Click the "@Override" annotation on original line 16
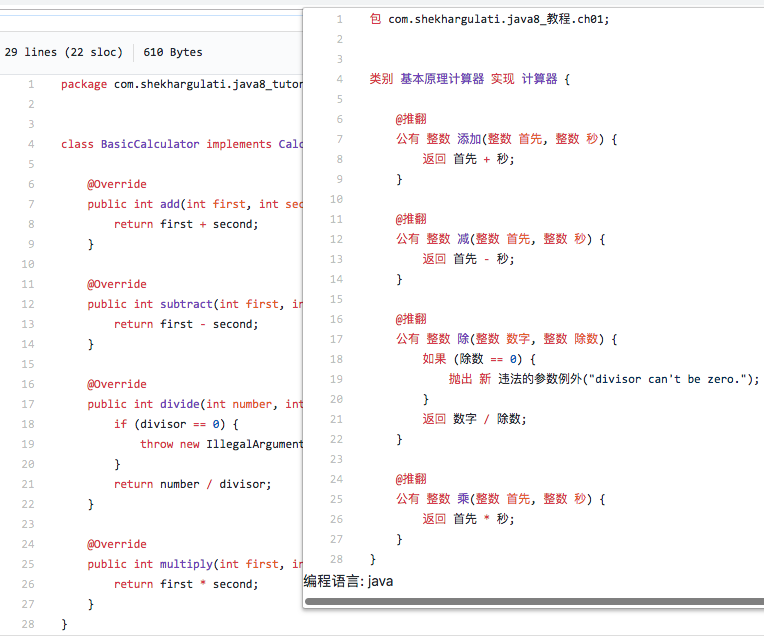This screenshot has width=764, height=638. coord(117,384)
